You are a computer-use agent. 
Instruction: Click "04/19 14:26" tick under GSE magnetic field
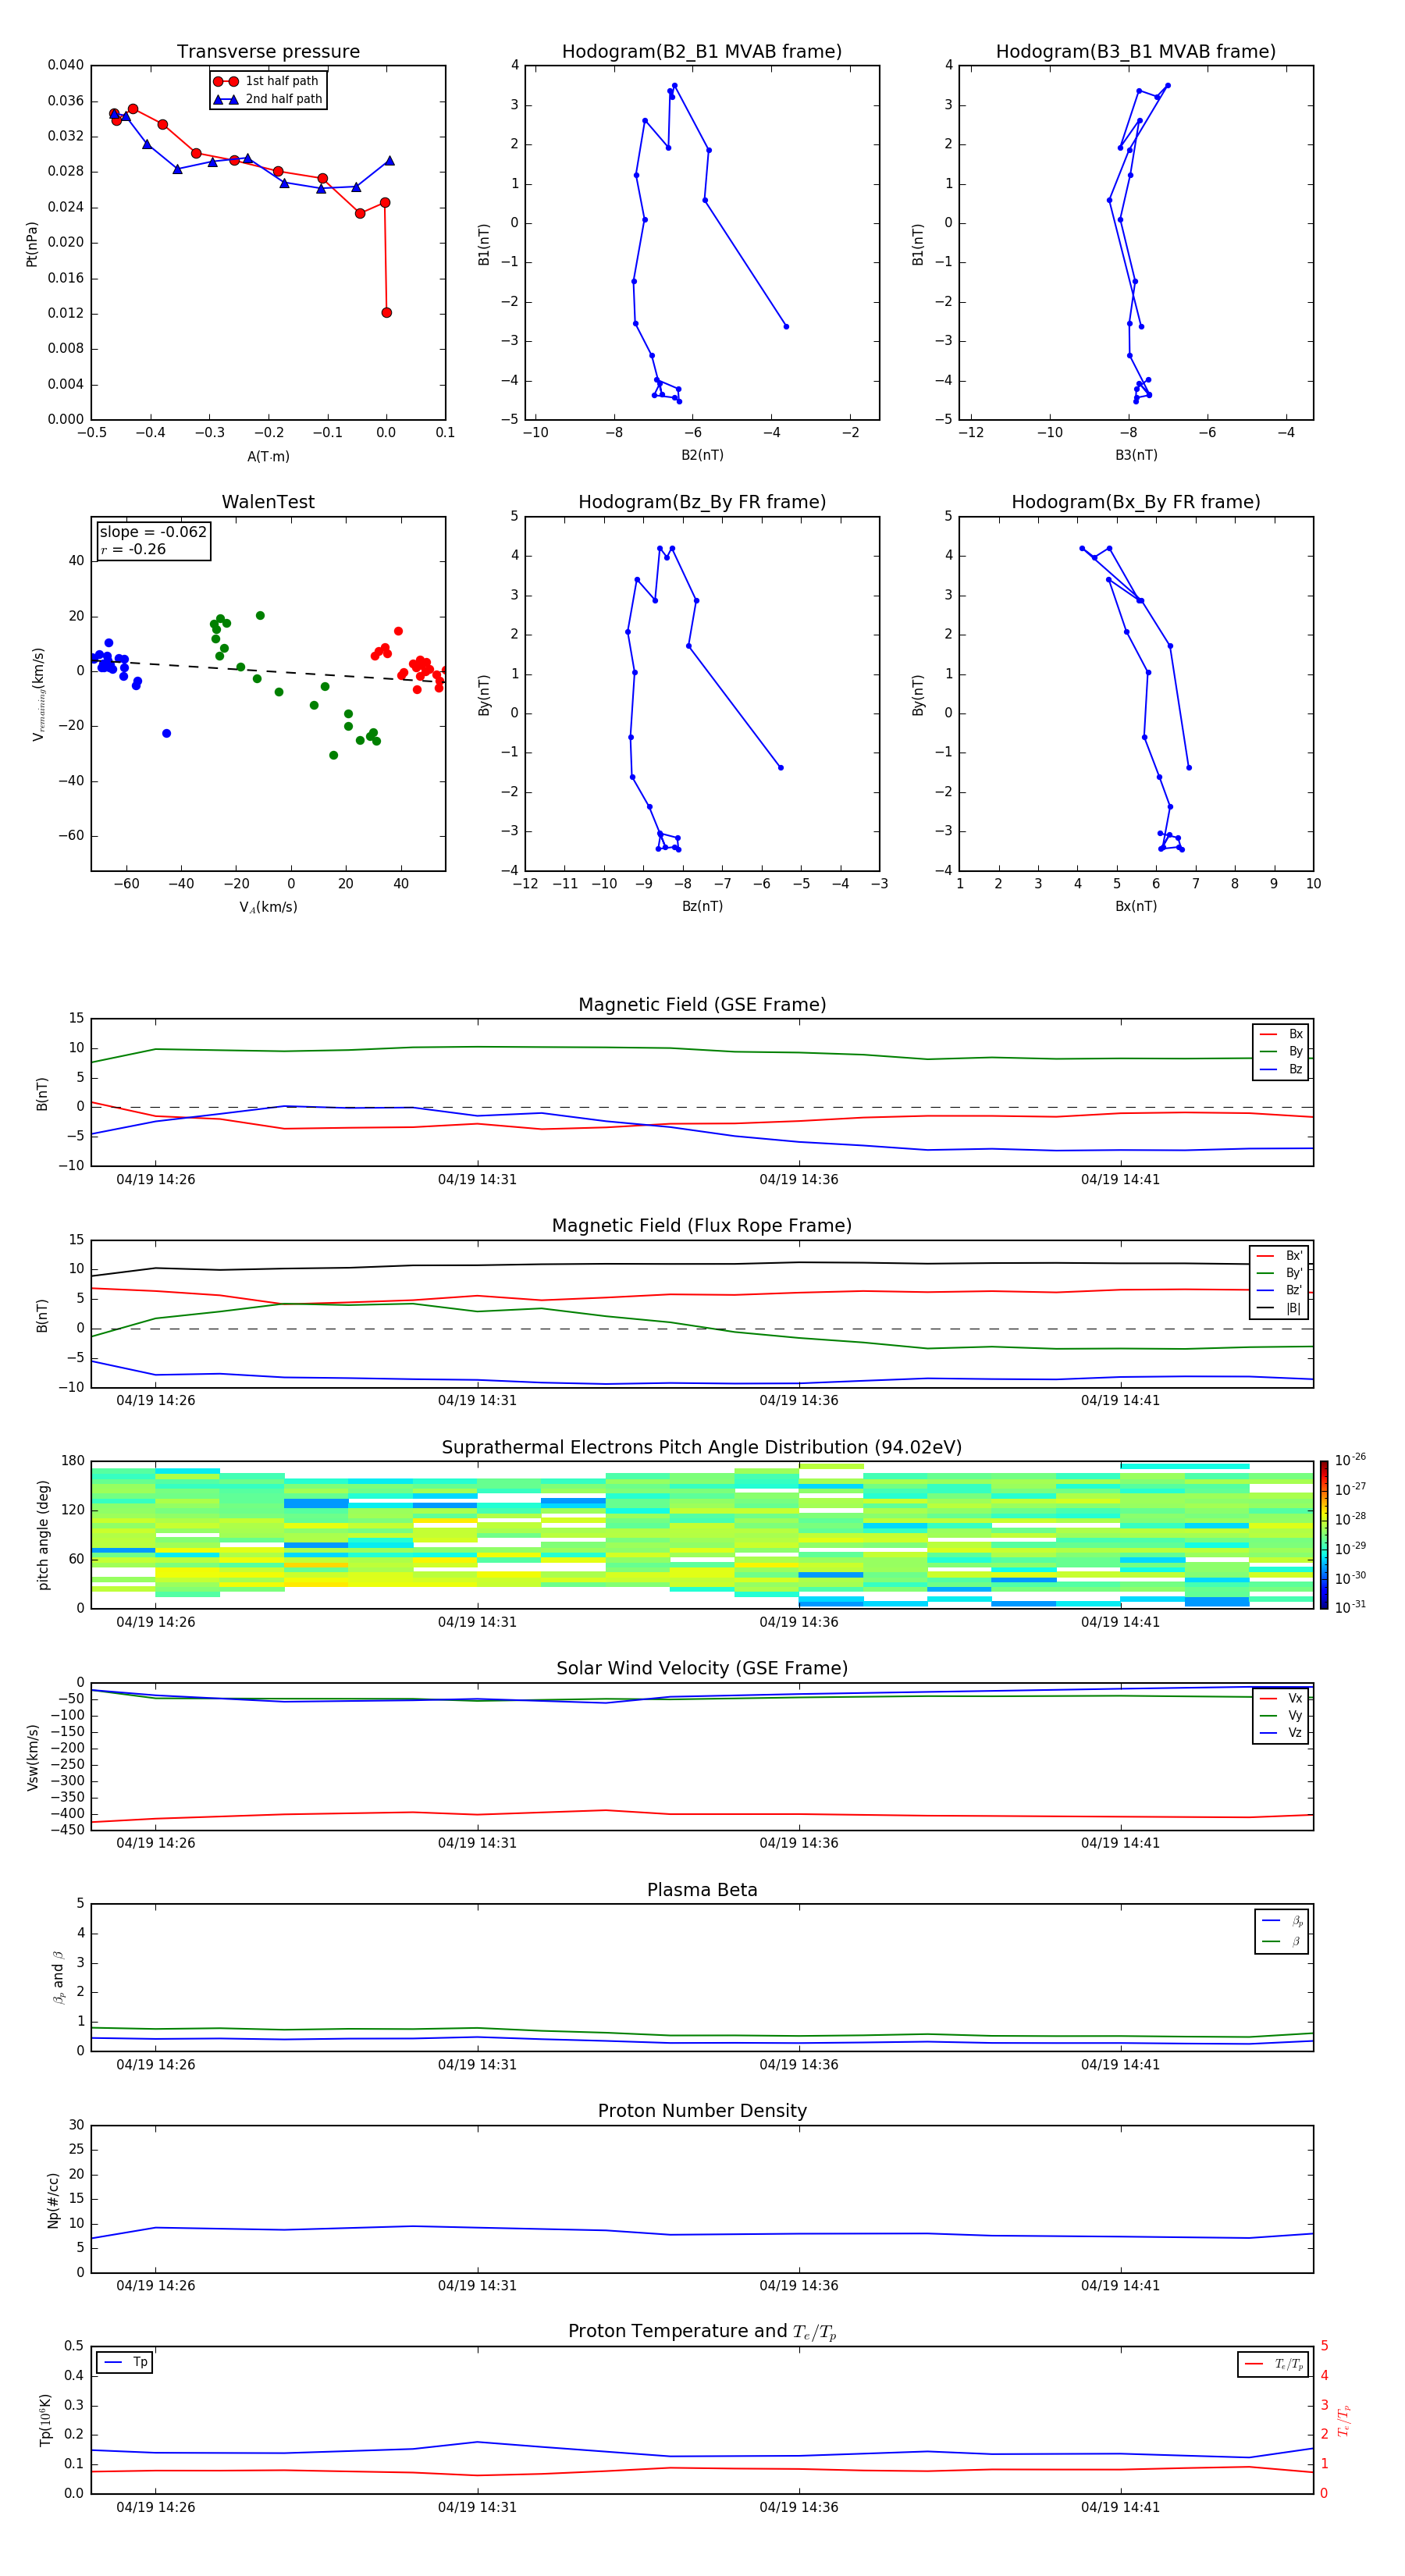click(x=156, y=1180)
